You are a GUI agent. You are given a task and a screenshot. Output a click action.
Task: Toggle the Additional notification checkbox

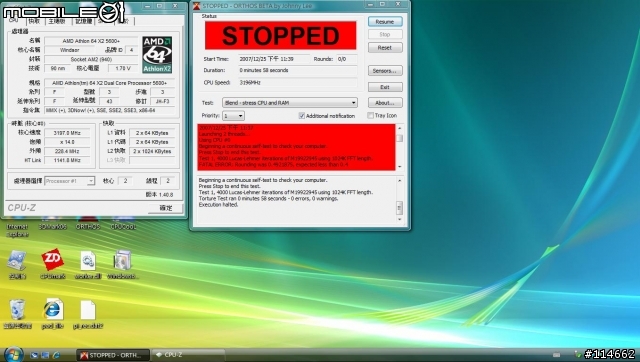(302, 116)
